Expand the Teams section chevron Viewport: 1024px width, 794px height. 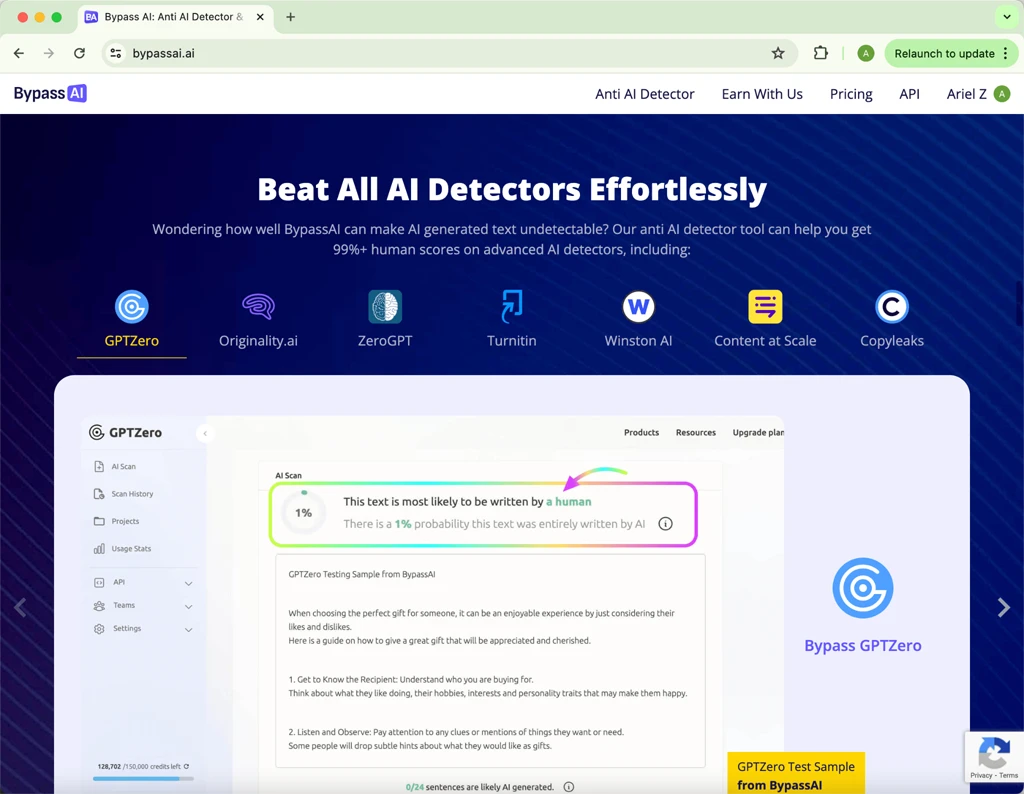188,607
